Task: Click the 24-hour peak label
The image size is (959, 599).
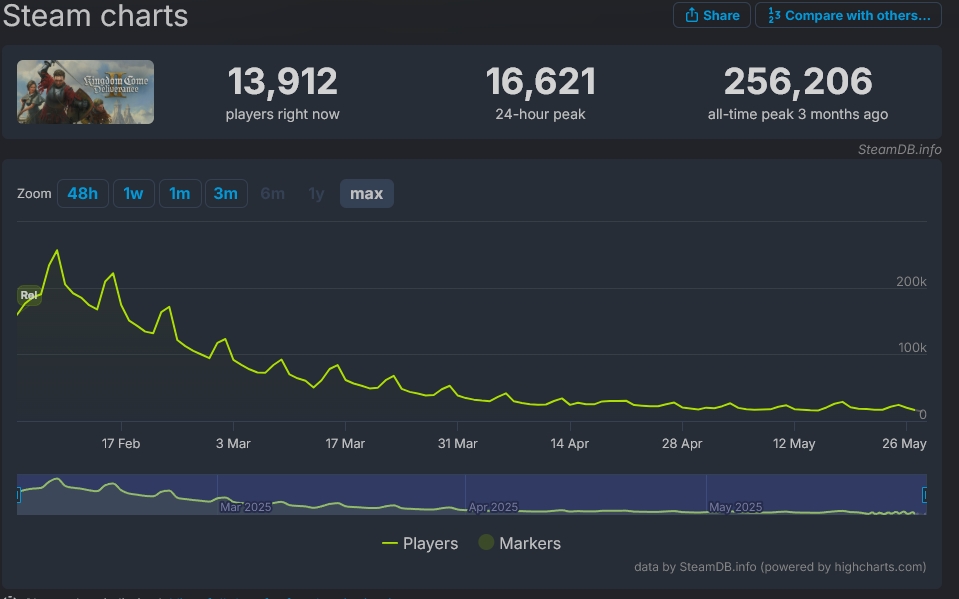Action: pyautogui.click(x=541, y=114)
